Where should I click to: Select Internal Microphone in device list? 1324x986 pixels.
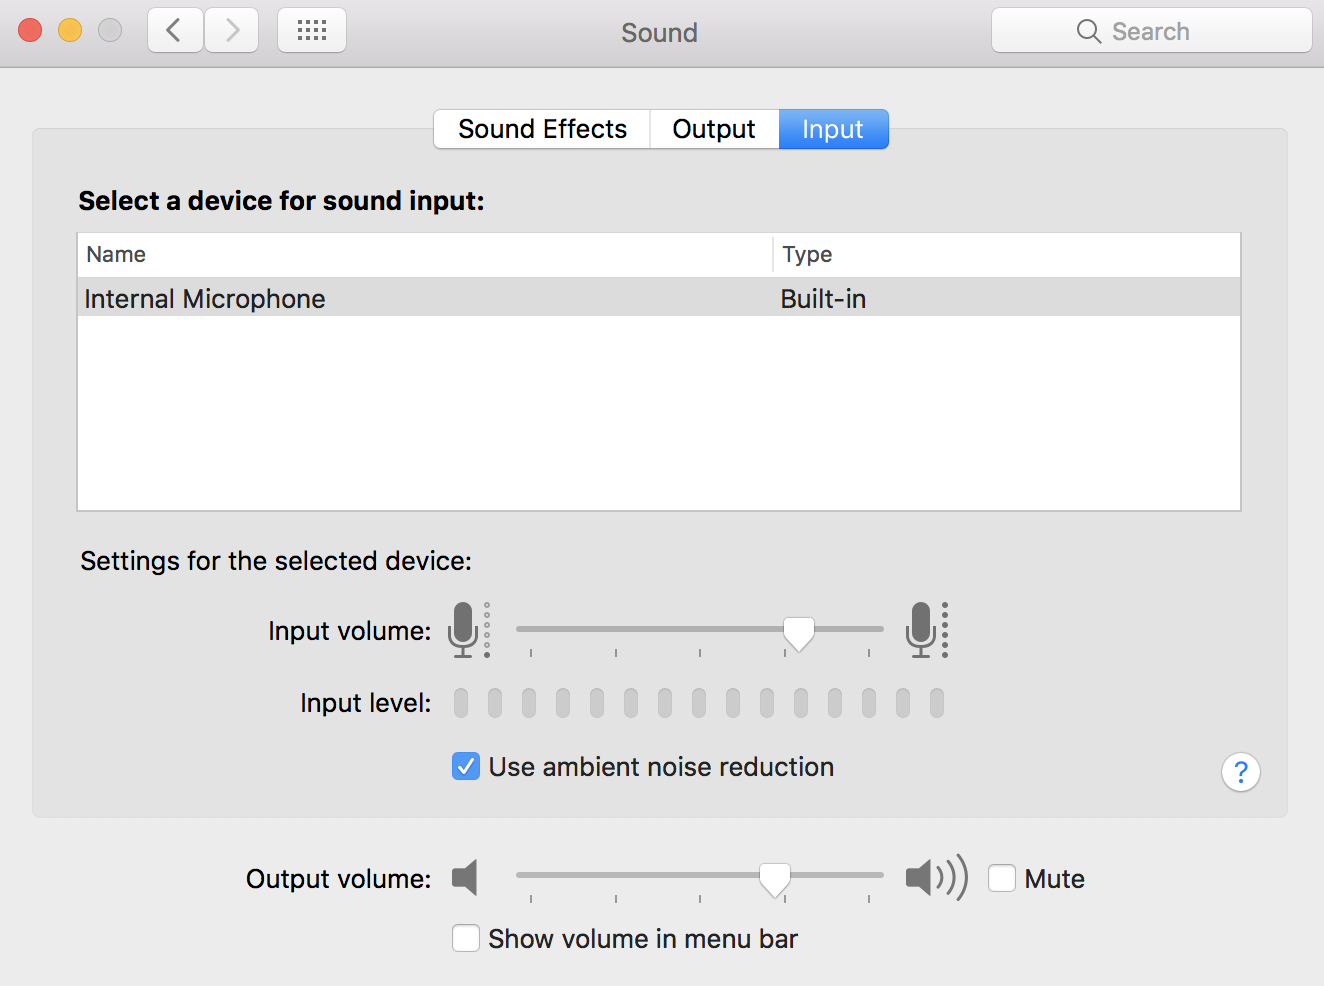pos(205,298)
